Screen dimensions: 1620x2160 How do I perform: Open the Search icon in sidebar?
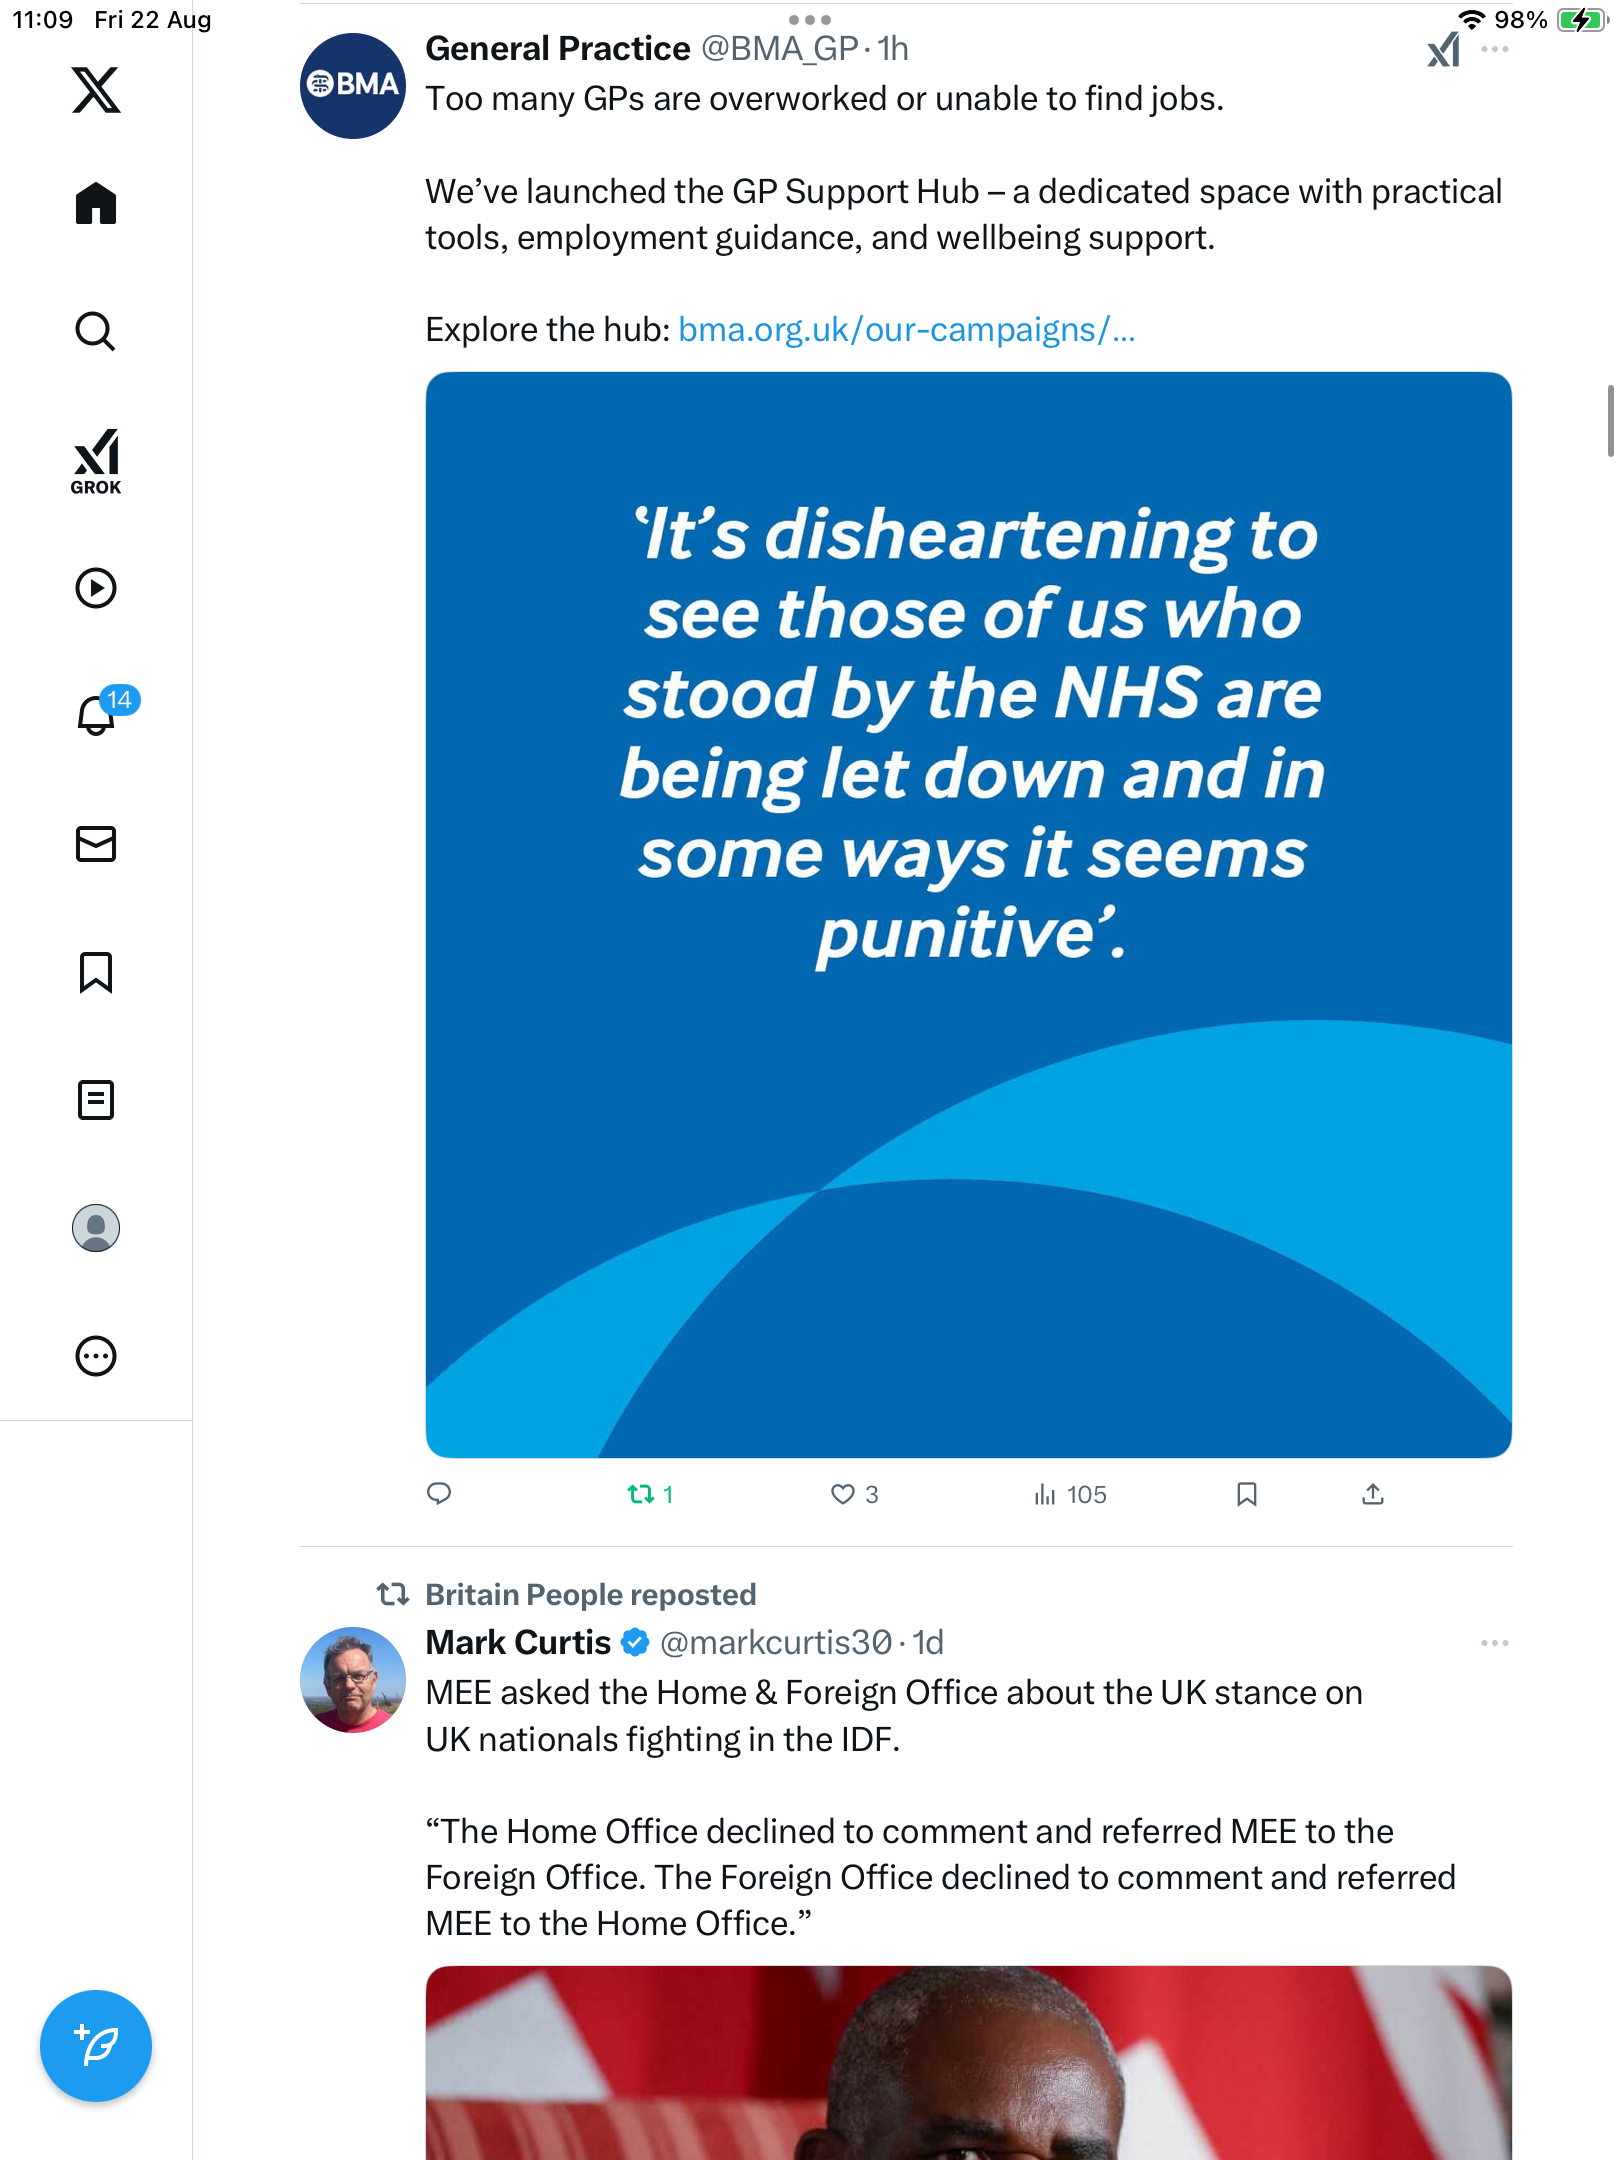pos(96,331)
